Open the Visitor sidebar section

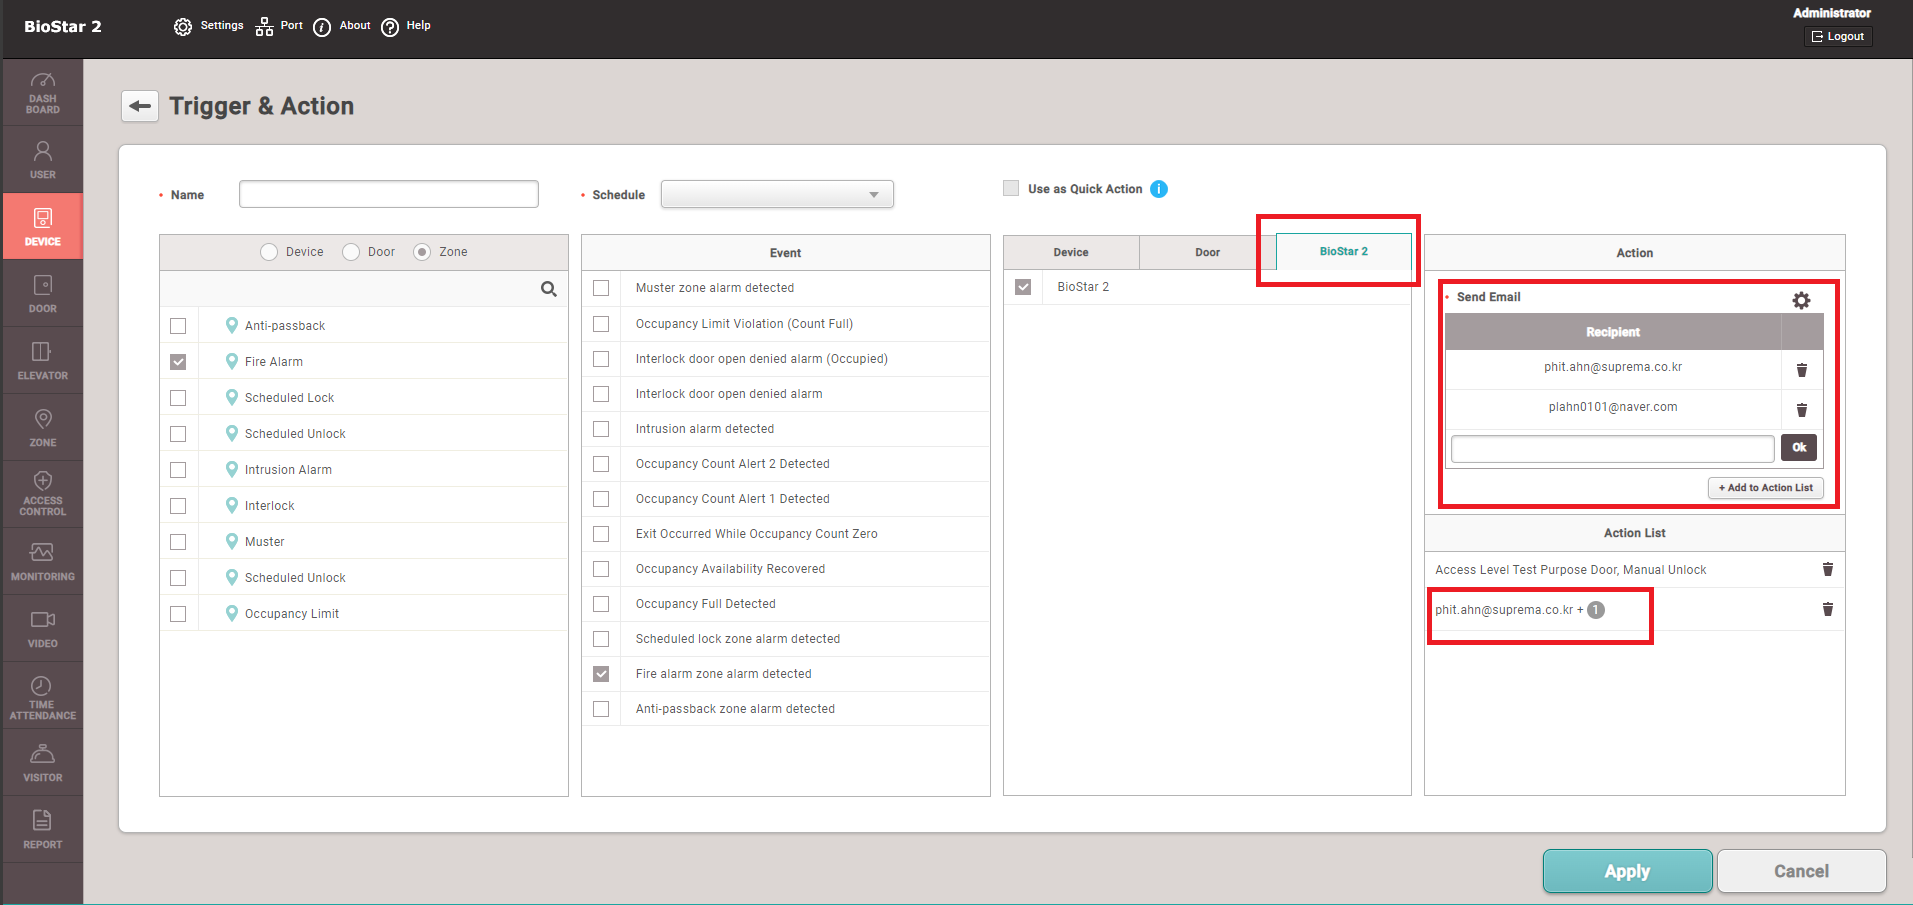pyautogui.click(x=42, y=762)
